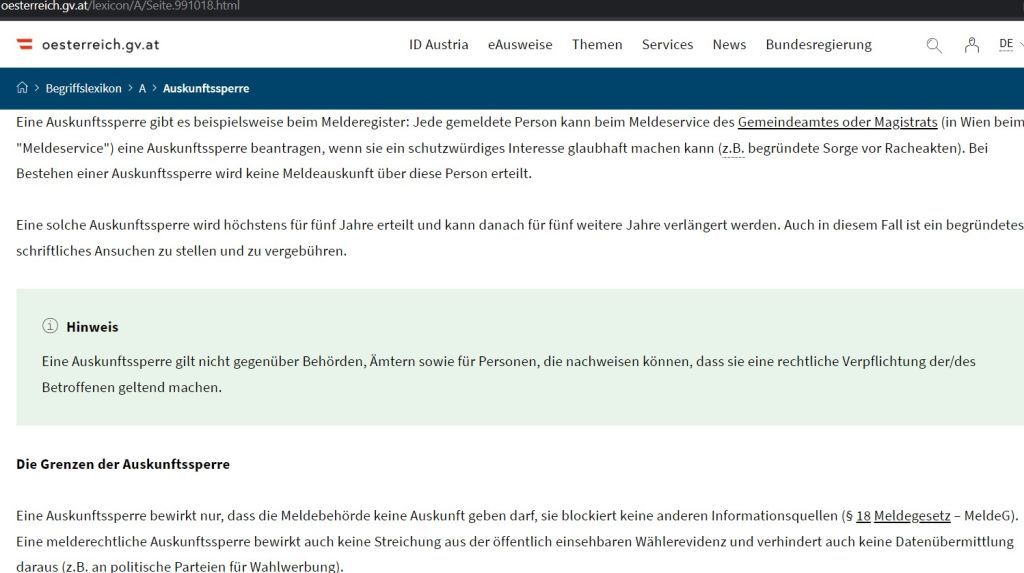Open the Bundesregierung navigation item
Screen dimensions: 1024x573
pos(818,45)
